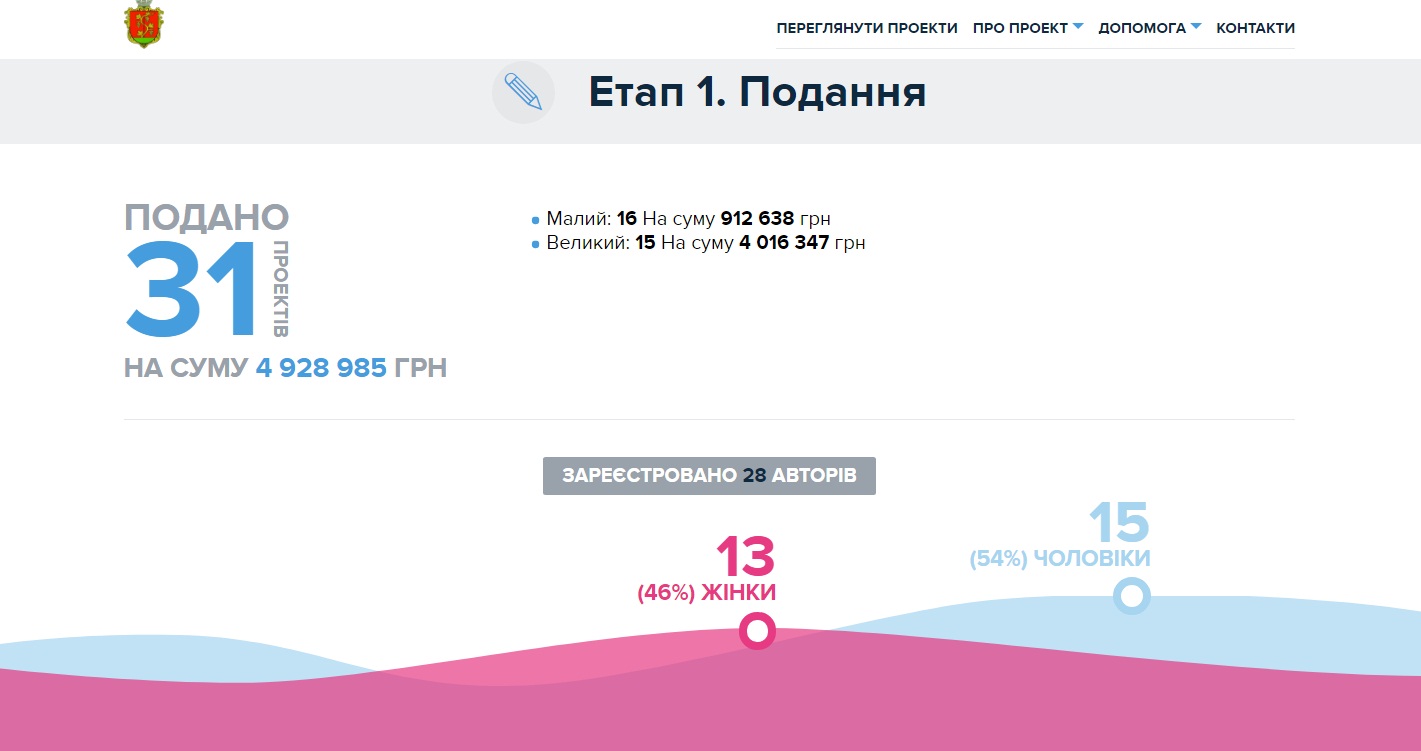Click the blue bullet next to Малий
Image resolution: width=1421 pixels, height=751 pixels.
click(x=536, y=220)
